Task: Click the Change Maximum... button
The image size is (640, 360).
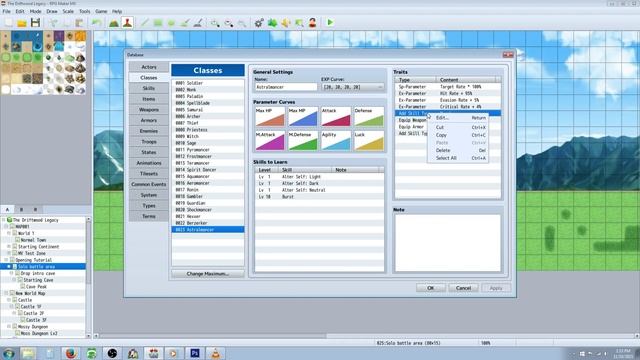Action: [208, 273]
